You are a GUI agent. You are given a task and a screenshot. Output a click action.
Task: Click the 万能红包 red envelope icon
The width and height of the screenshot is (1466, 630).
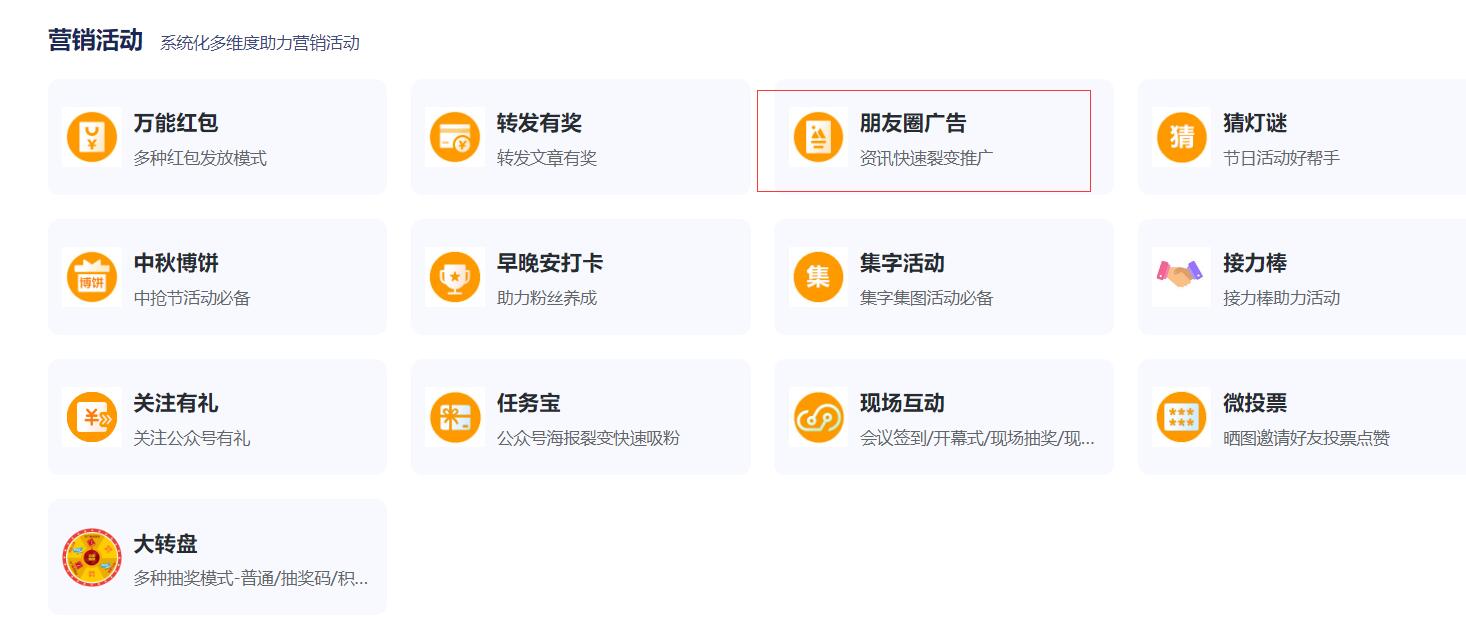click(x=92, y=137)
